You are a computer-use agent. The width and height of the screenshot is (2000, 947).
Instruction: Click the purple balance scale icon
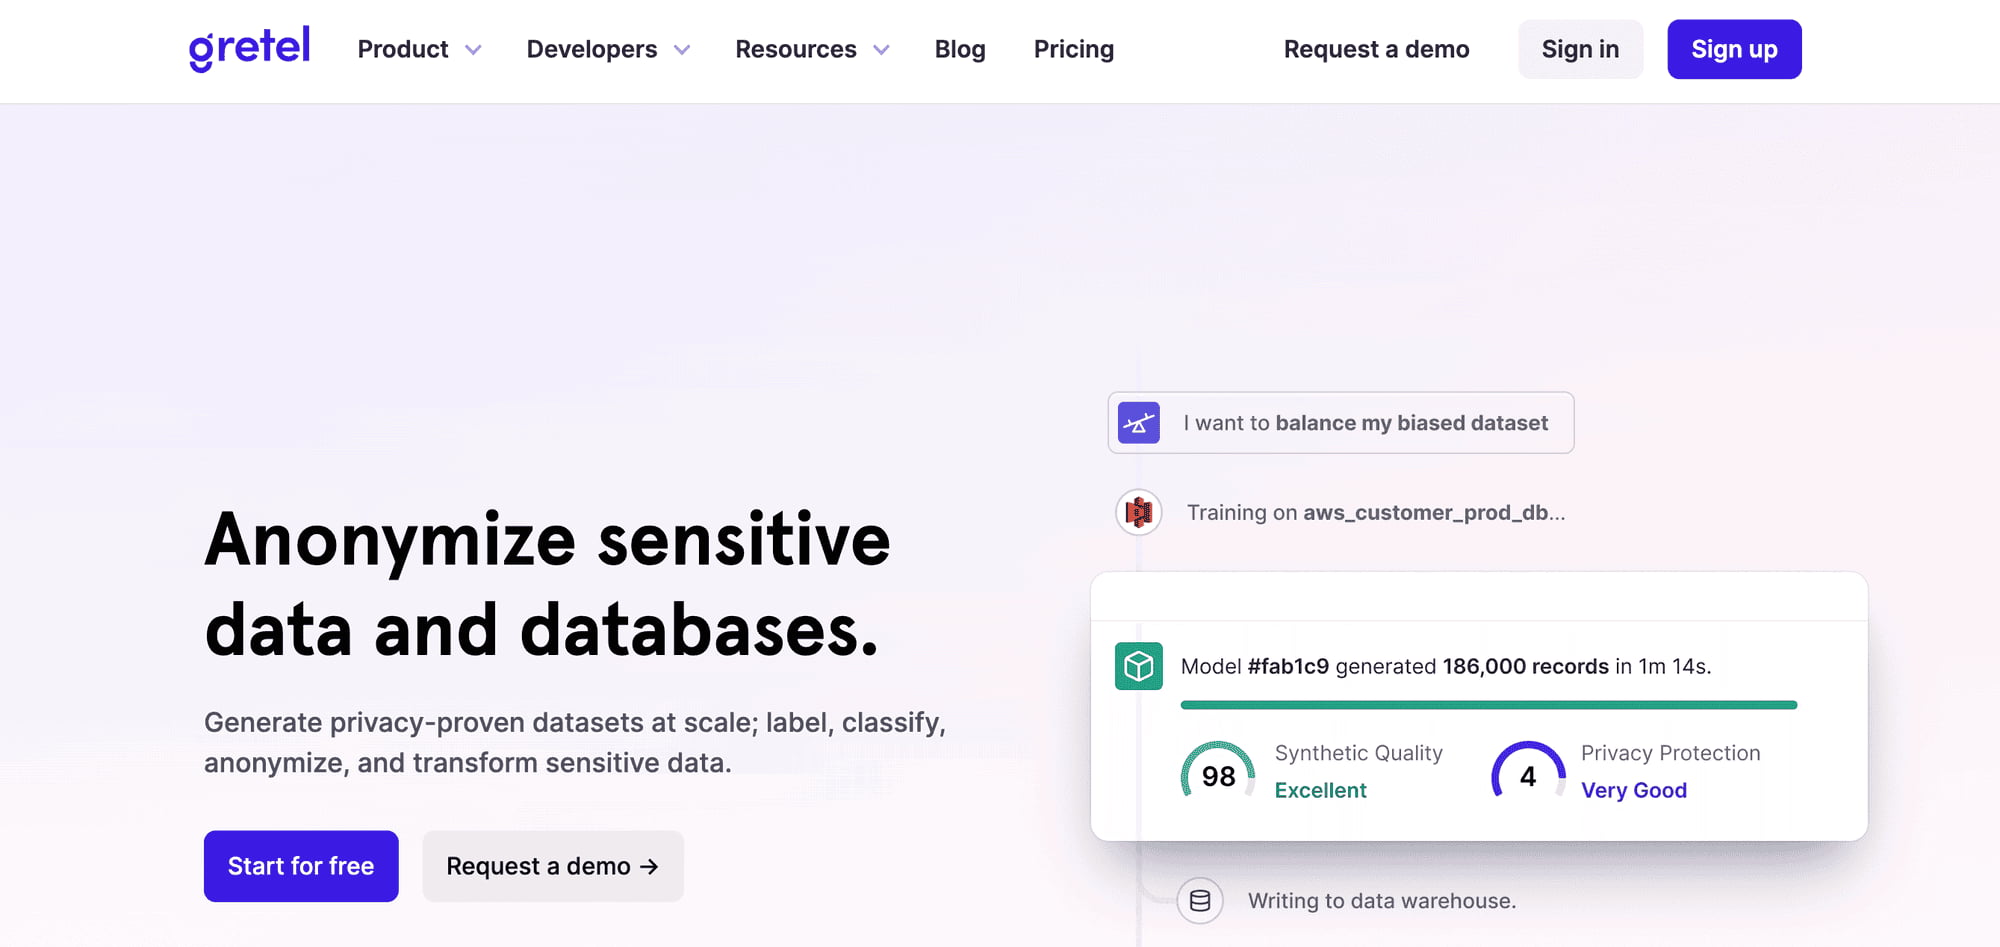(1138, 423)
